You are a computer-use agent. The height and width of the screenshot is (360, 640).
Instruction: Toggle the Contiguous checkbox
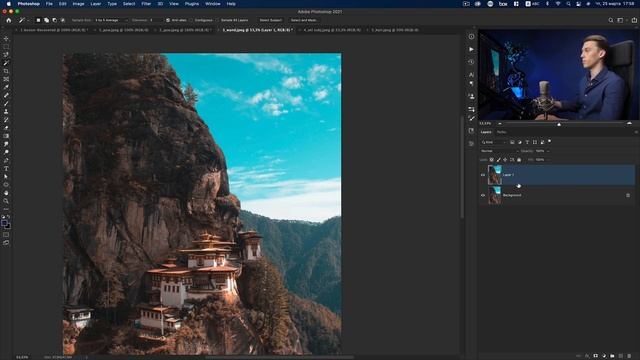click(191, 20)
